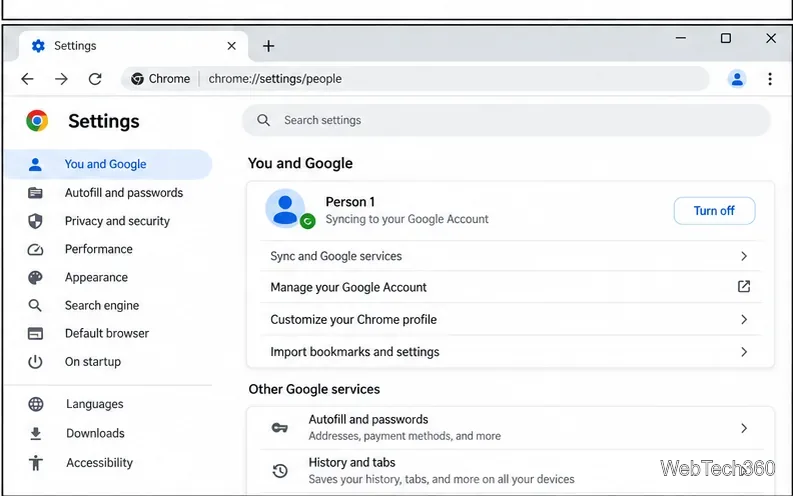This screenshot has width=793, height=496.
Task: Open Import bookmarks and settings
Action: [510, 352]
